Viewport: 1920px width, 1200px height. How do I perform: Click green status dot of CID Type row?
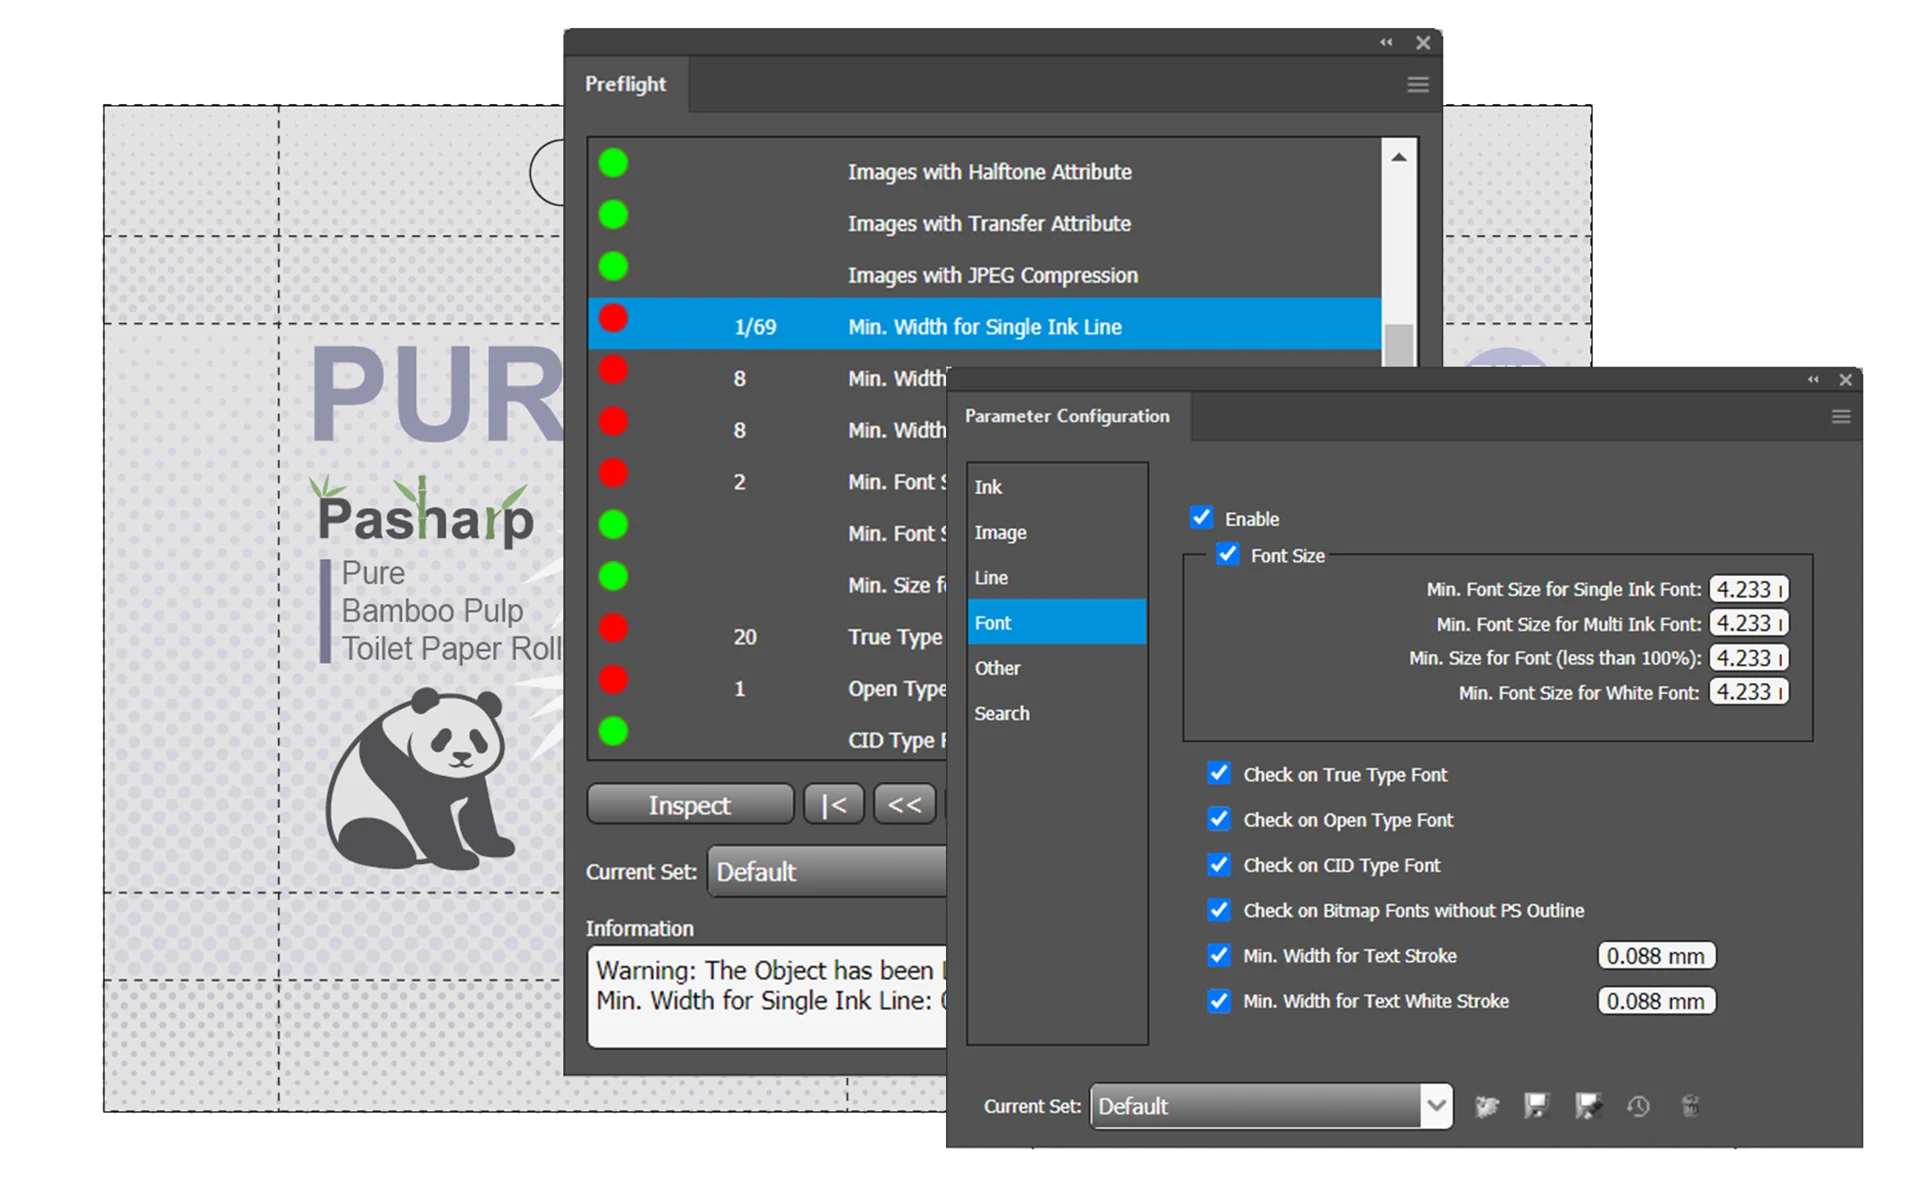(613, 732)
